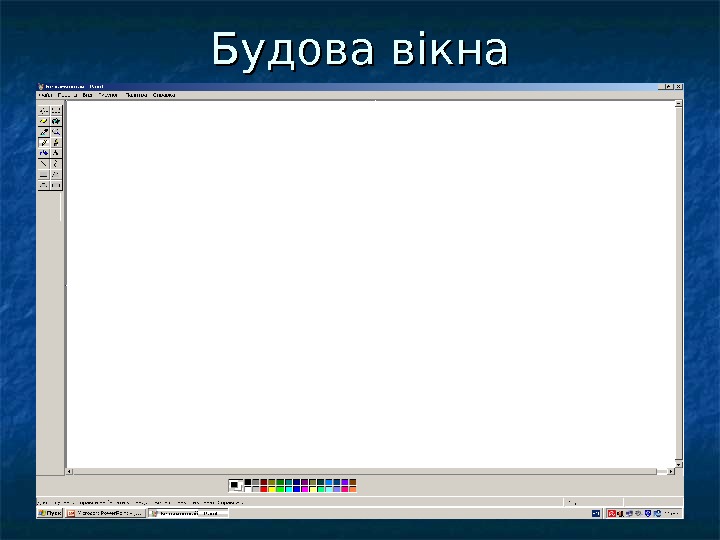The height and width of the screenshot is (540, 720).
Task: Choose the Pencil tool
Action: pyautogui.click(x=44, y=142)
